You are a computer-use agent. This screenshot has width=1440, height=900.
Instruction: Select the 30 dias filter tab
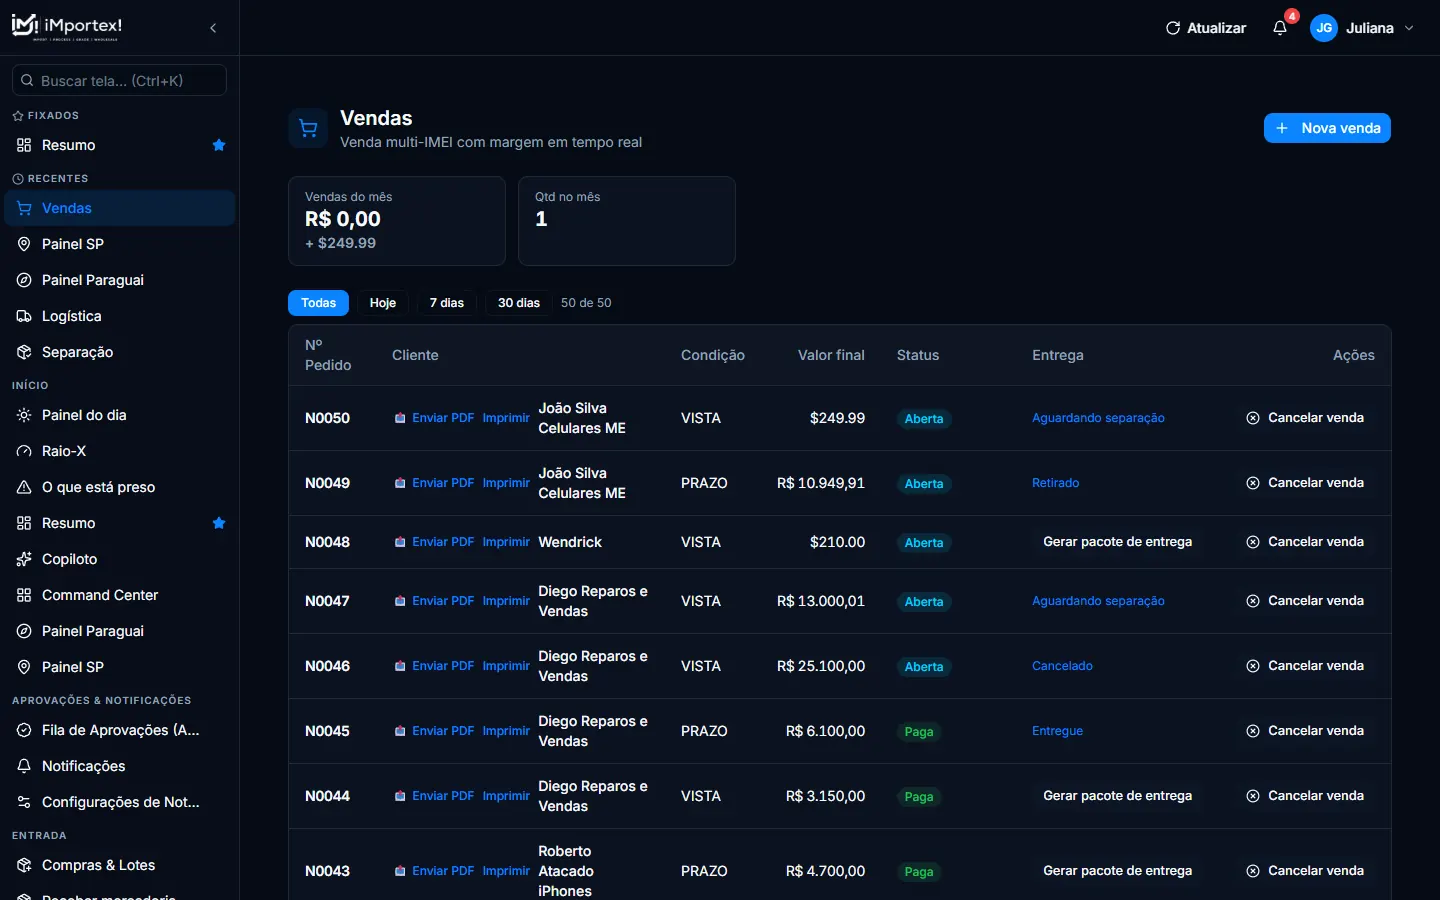coord(519,303)
